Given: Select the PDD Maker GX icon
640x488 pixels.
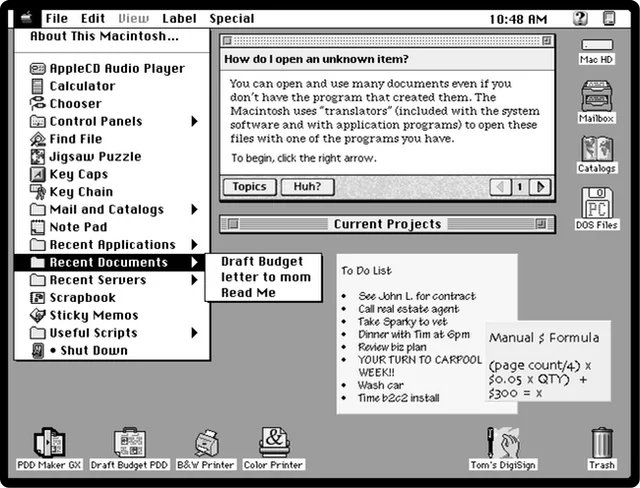Looking at the screenshot, I should pos(49,442).
